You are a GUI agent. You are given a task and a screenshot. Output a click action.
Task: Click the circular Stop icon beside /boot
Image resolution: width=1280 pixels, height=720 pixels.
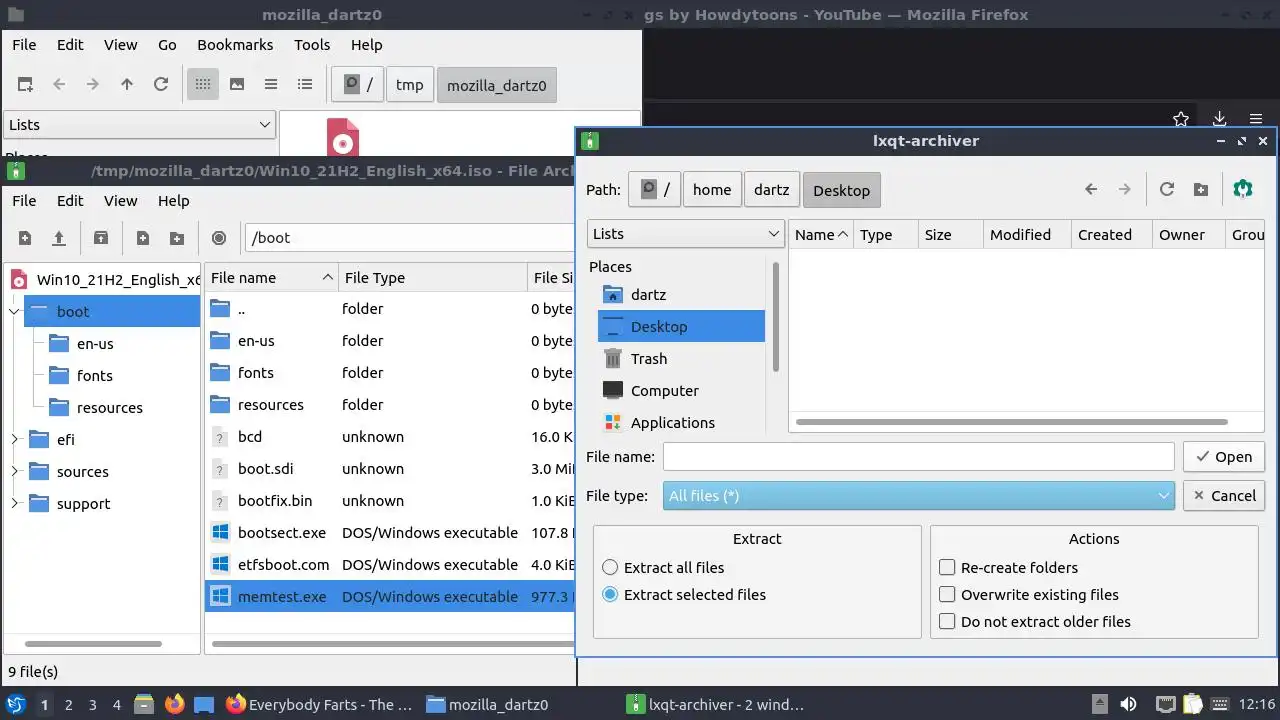(x=219, y=238)
